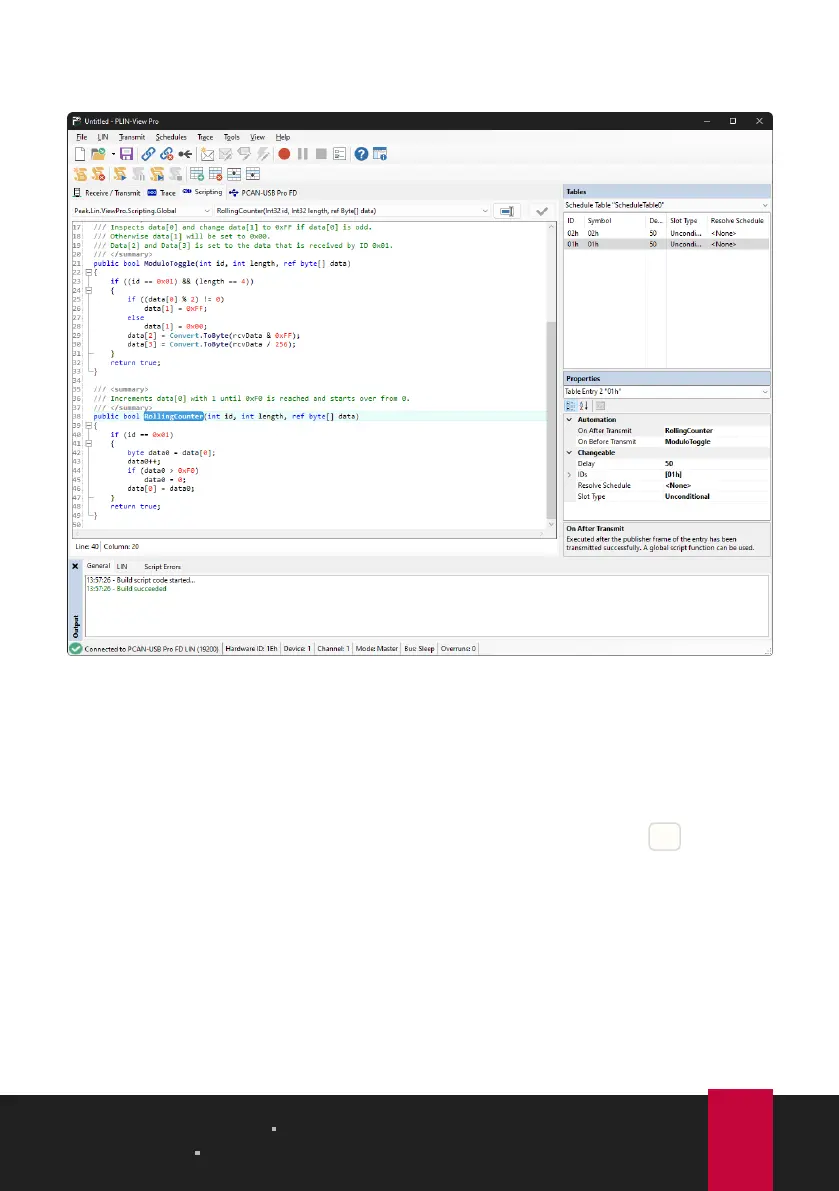Click the red Record trace button

[x=284, y=154]
